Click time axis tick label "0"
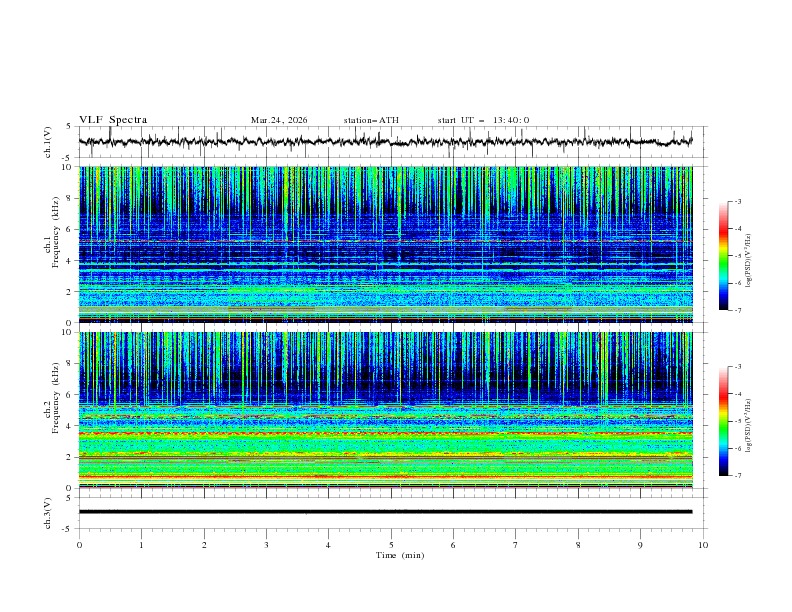The image size is (792, 612). click(x=79, y=545)
